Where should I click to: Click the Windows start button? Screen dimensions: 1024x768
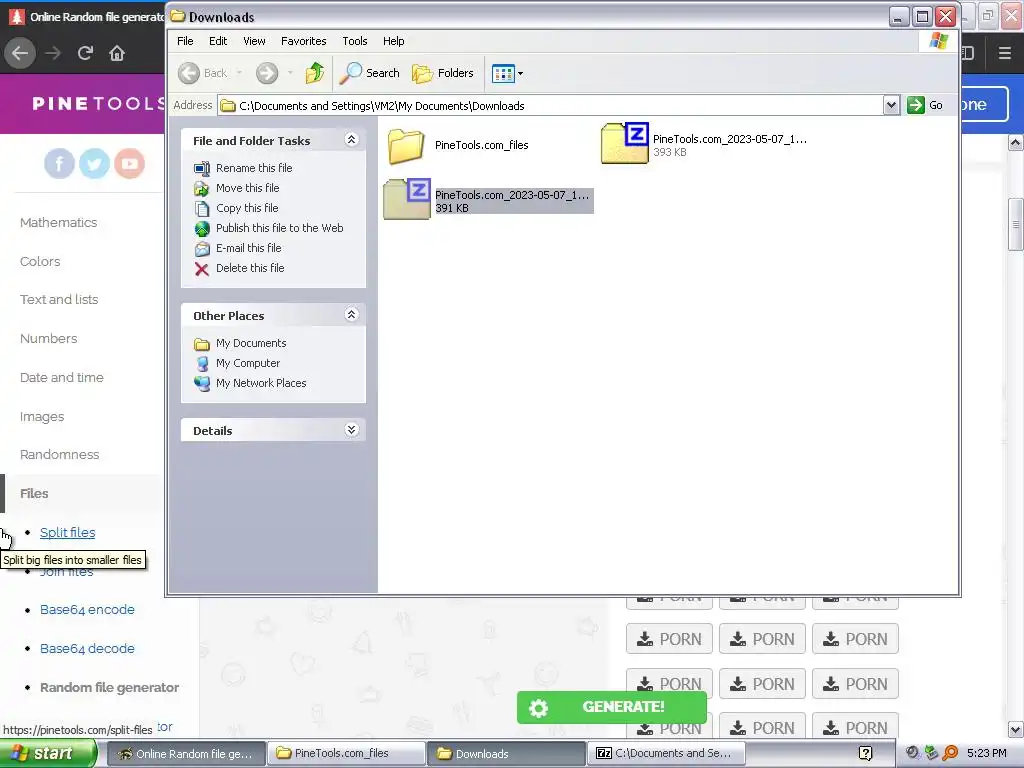click(x=47, y=754)
